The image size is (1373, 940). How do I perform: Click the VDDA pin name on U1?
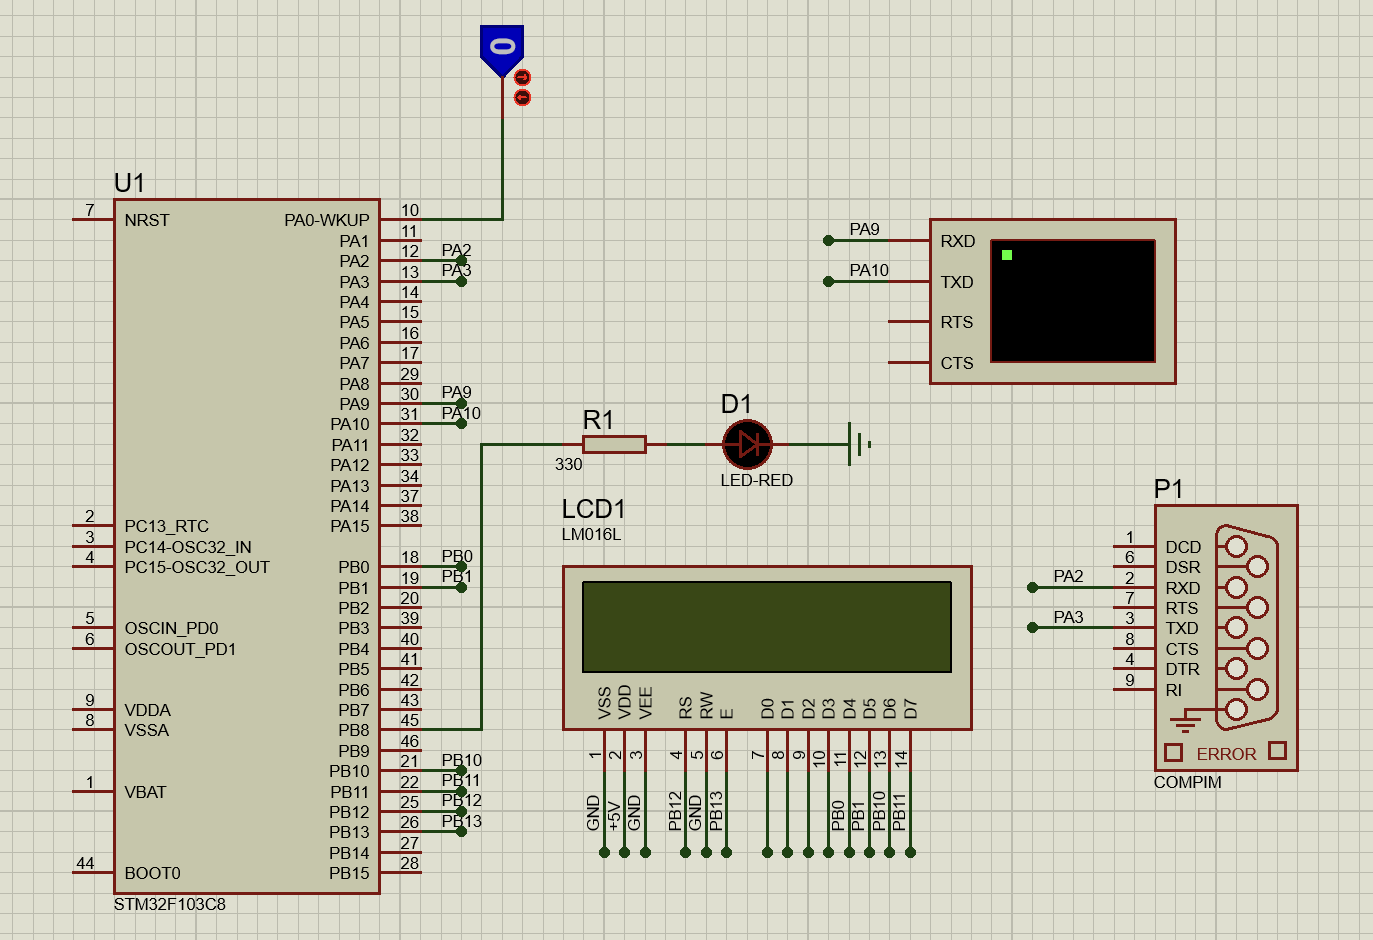(x=147, y=710)
